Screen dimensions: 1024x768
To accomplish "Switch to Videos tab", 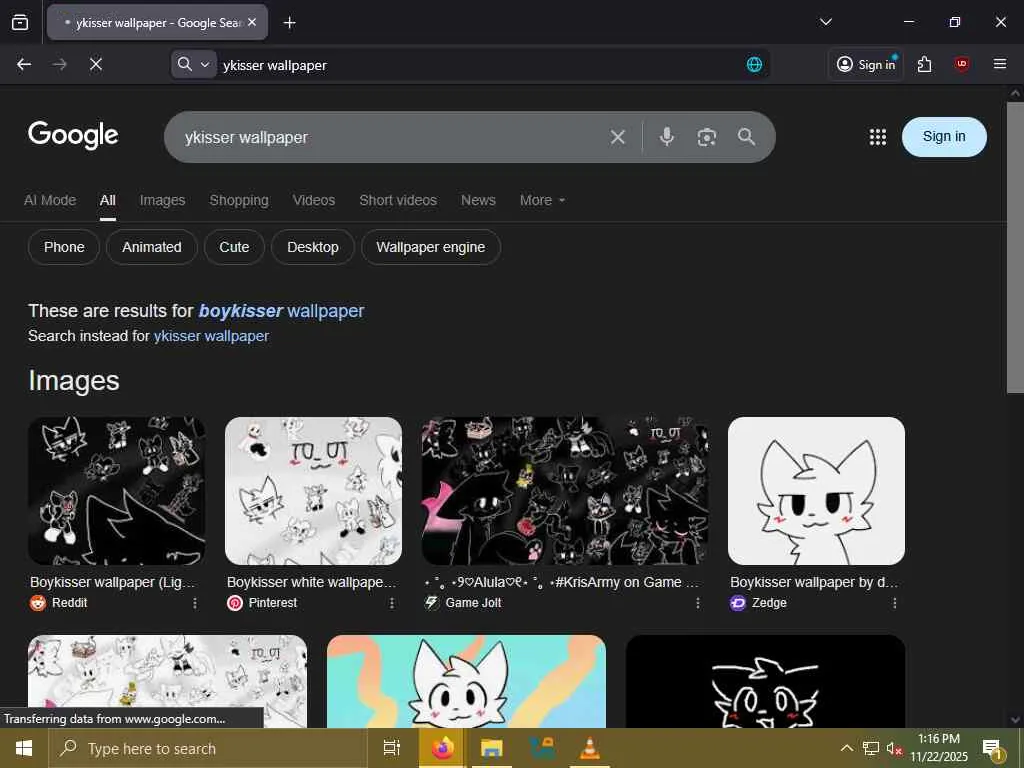I will click(x=313, y=200).
